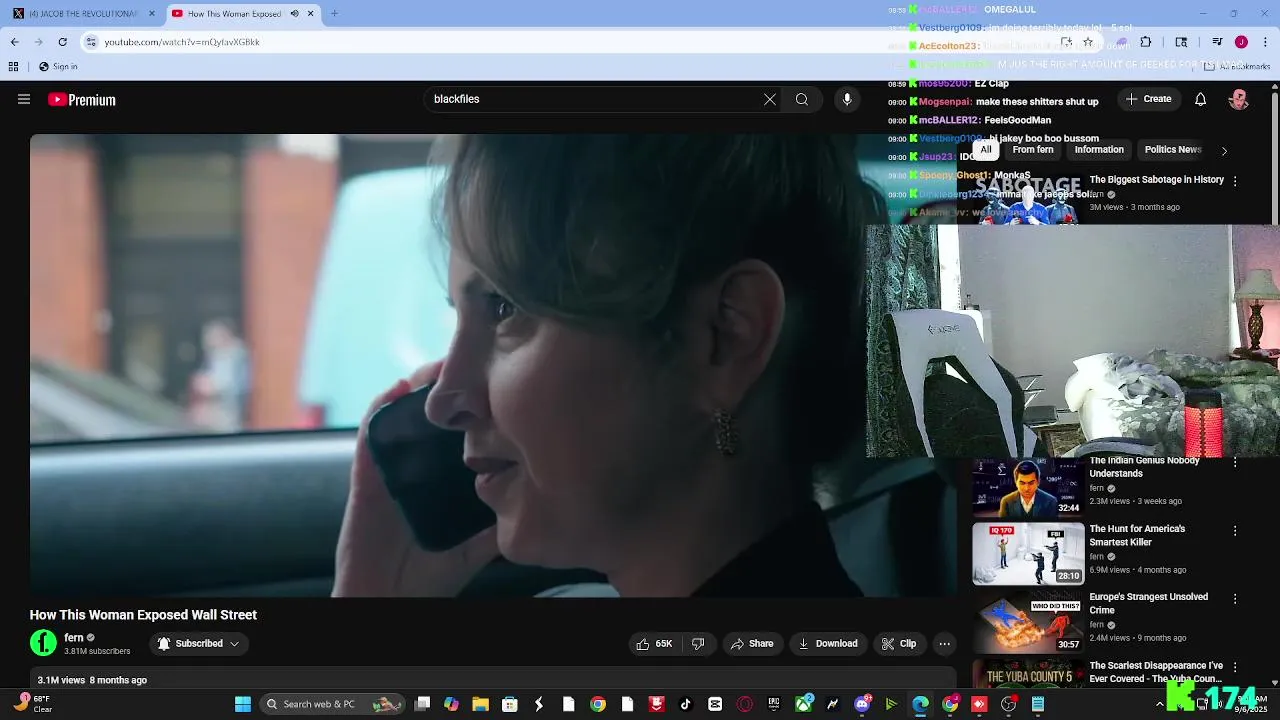The image size is (1280, 720).
Task: Open YouTube notifications bell
Action: (1201, 99)
